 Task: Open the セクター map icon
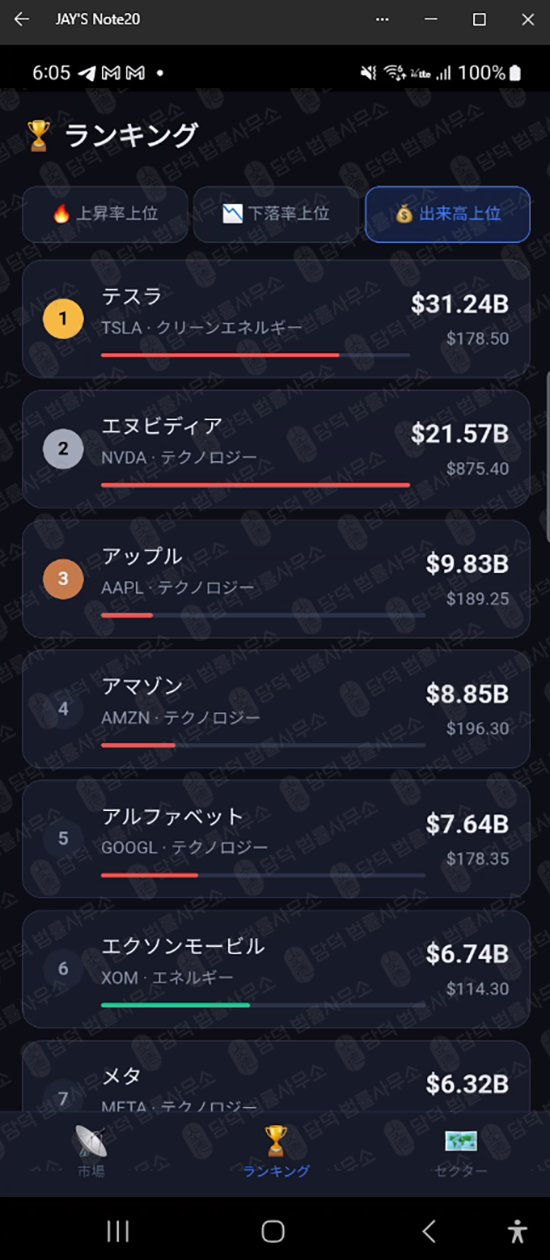coord(461,1141)
